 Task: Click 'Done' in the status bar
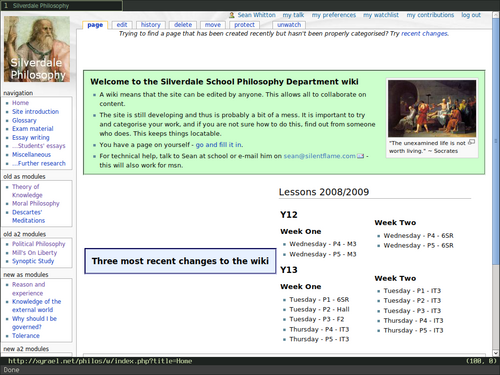11,370
